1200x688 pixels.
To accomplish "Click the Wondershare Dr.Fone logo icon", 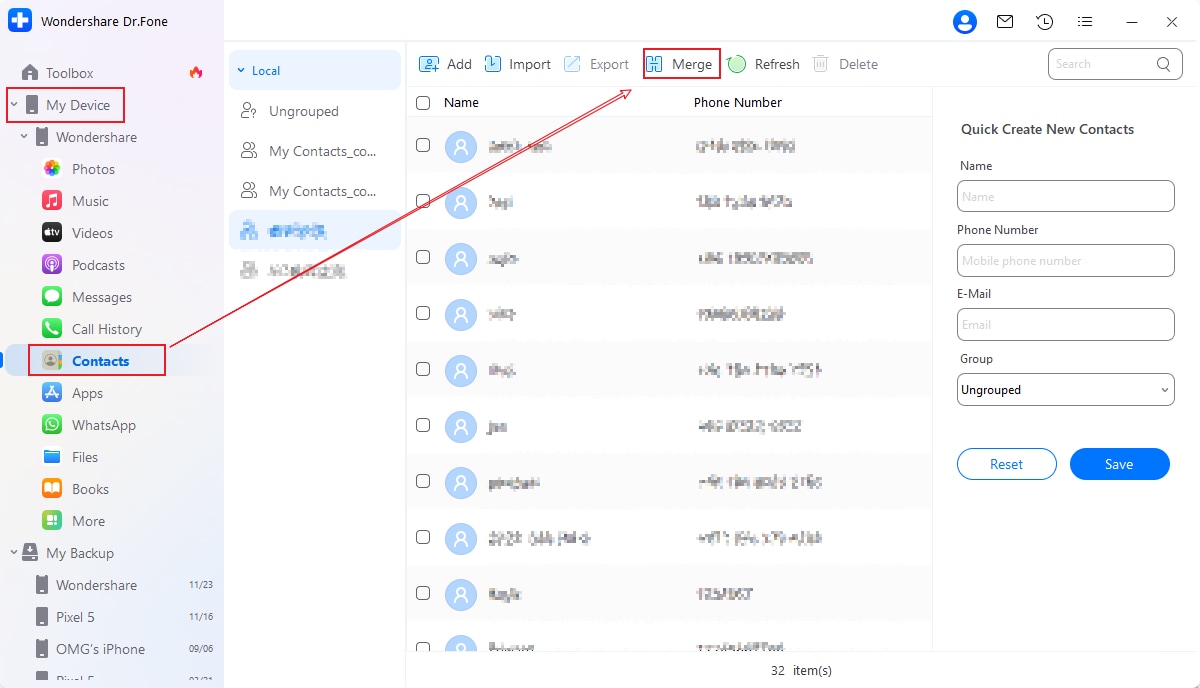I will pos(20,21).
